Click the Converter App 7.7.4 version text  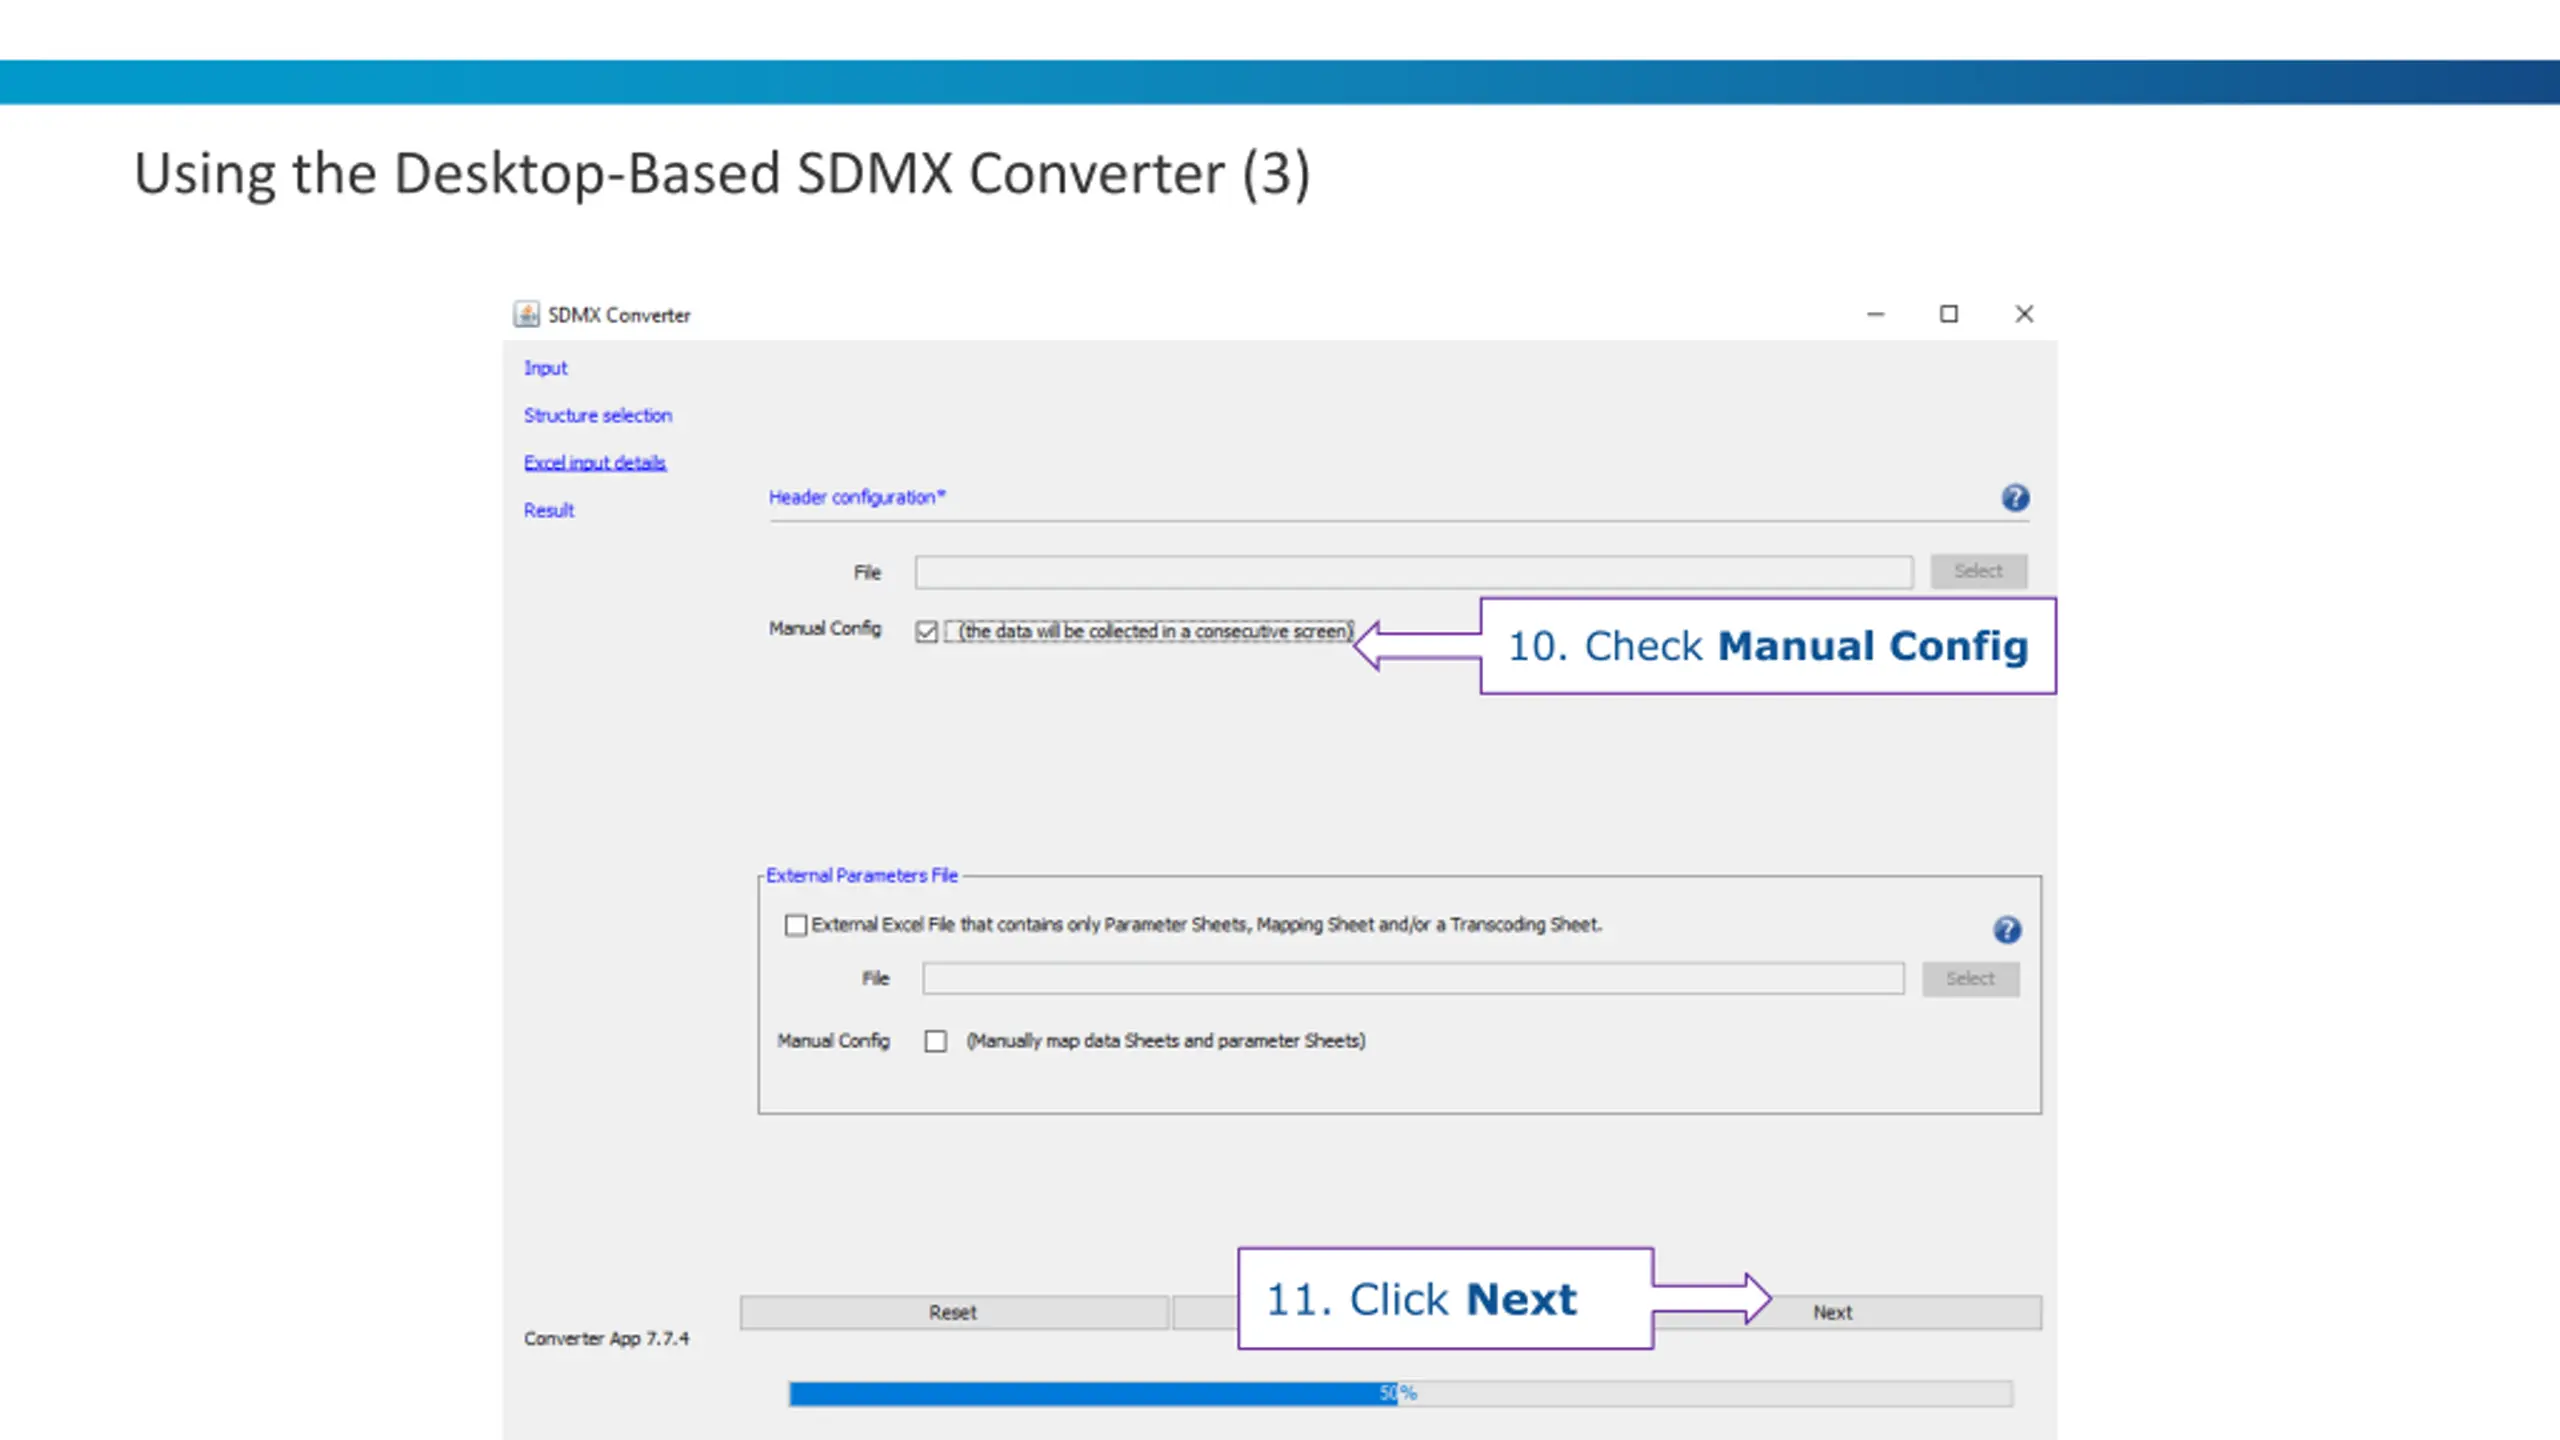(606, 1338)
